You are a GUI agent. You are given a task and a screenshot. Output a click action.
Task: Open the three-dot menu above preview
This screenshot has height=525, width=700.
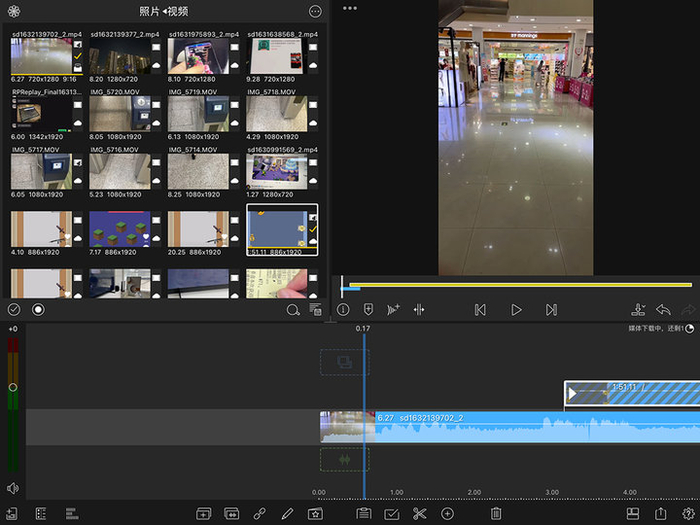[349, 8]
